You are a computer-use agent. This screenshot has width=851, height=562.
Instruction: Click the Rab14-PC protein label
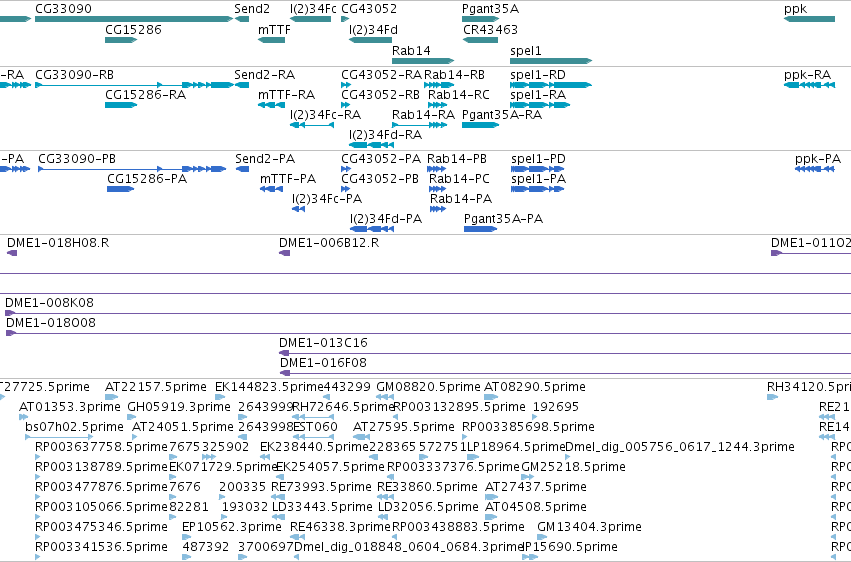[459, 178]
